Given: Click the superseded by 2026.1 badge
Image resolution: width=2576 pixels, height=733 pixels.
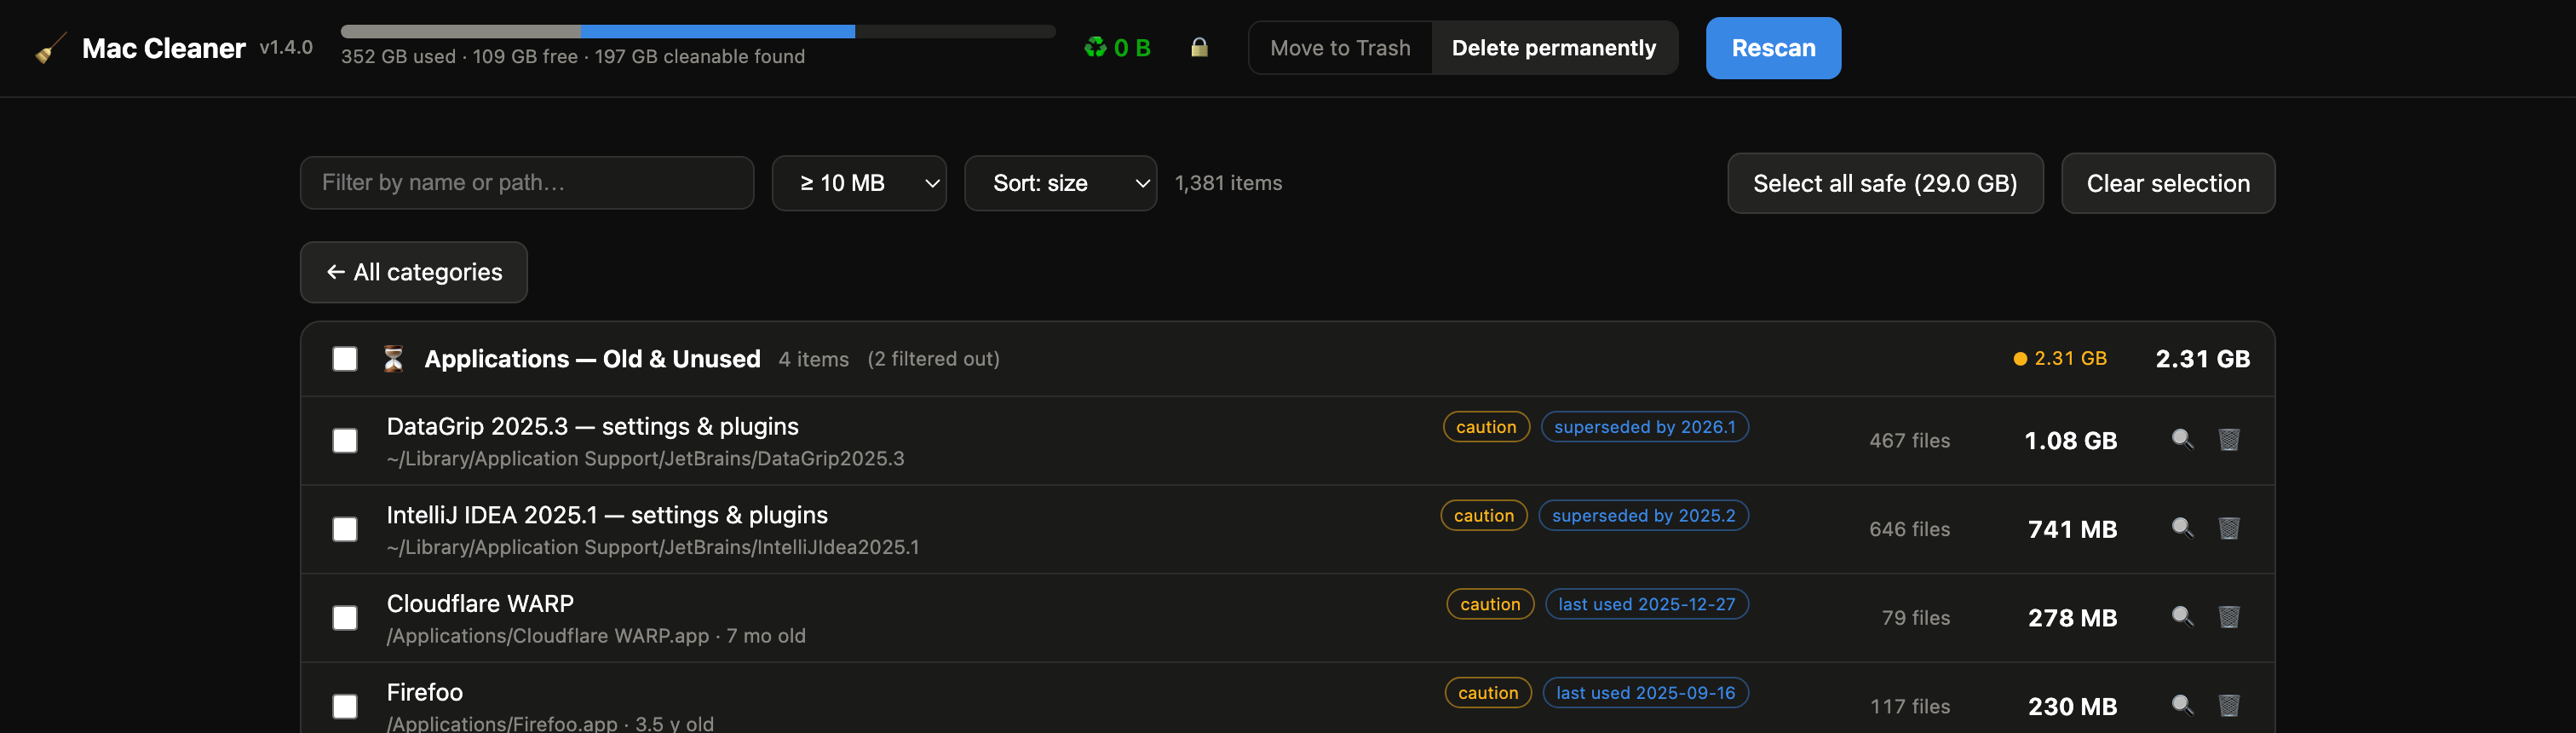Looking at the screenshot, I should pyautogui.click(x=1645, y=427).
